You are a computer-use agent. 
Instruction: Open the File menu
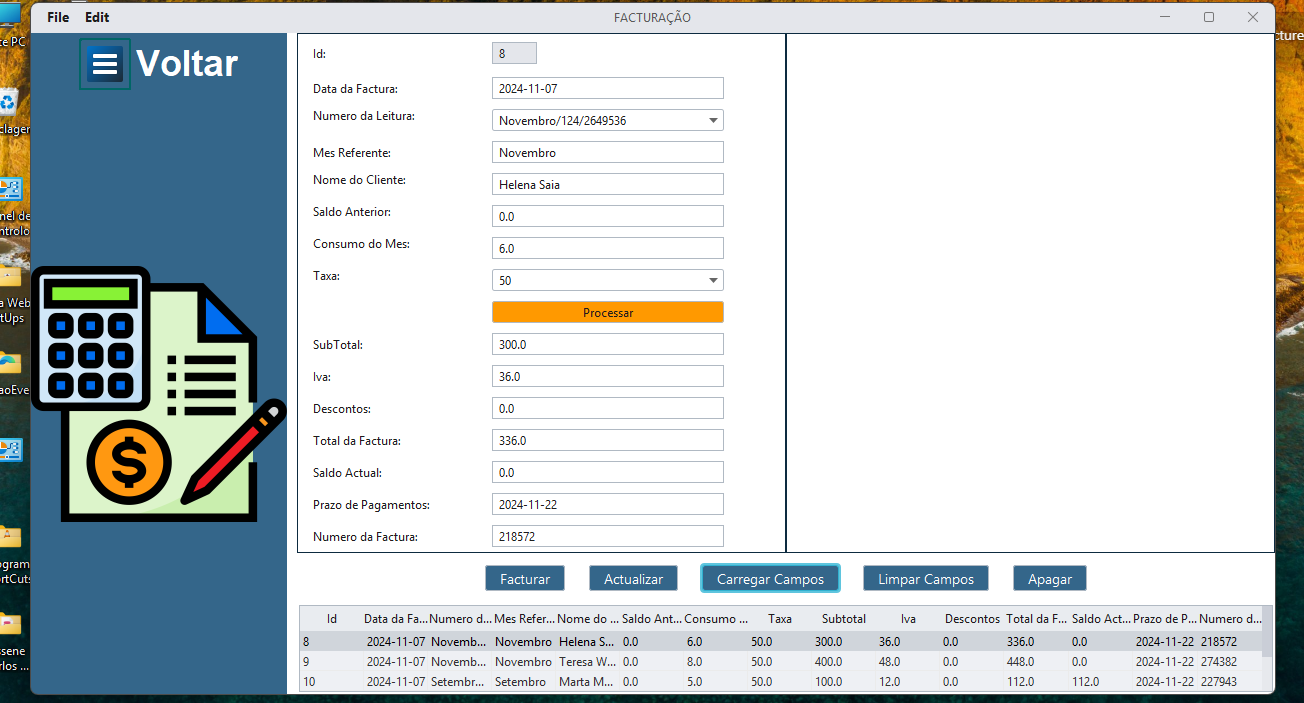58,18
